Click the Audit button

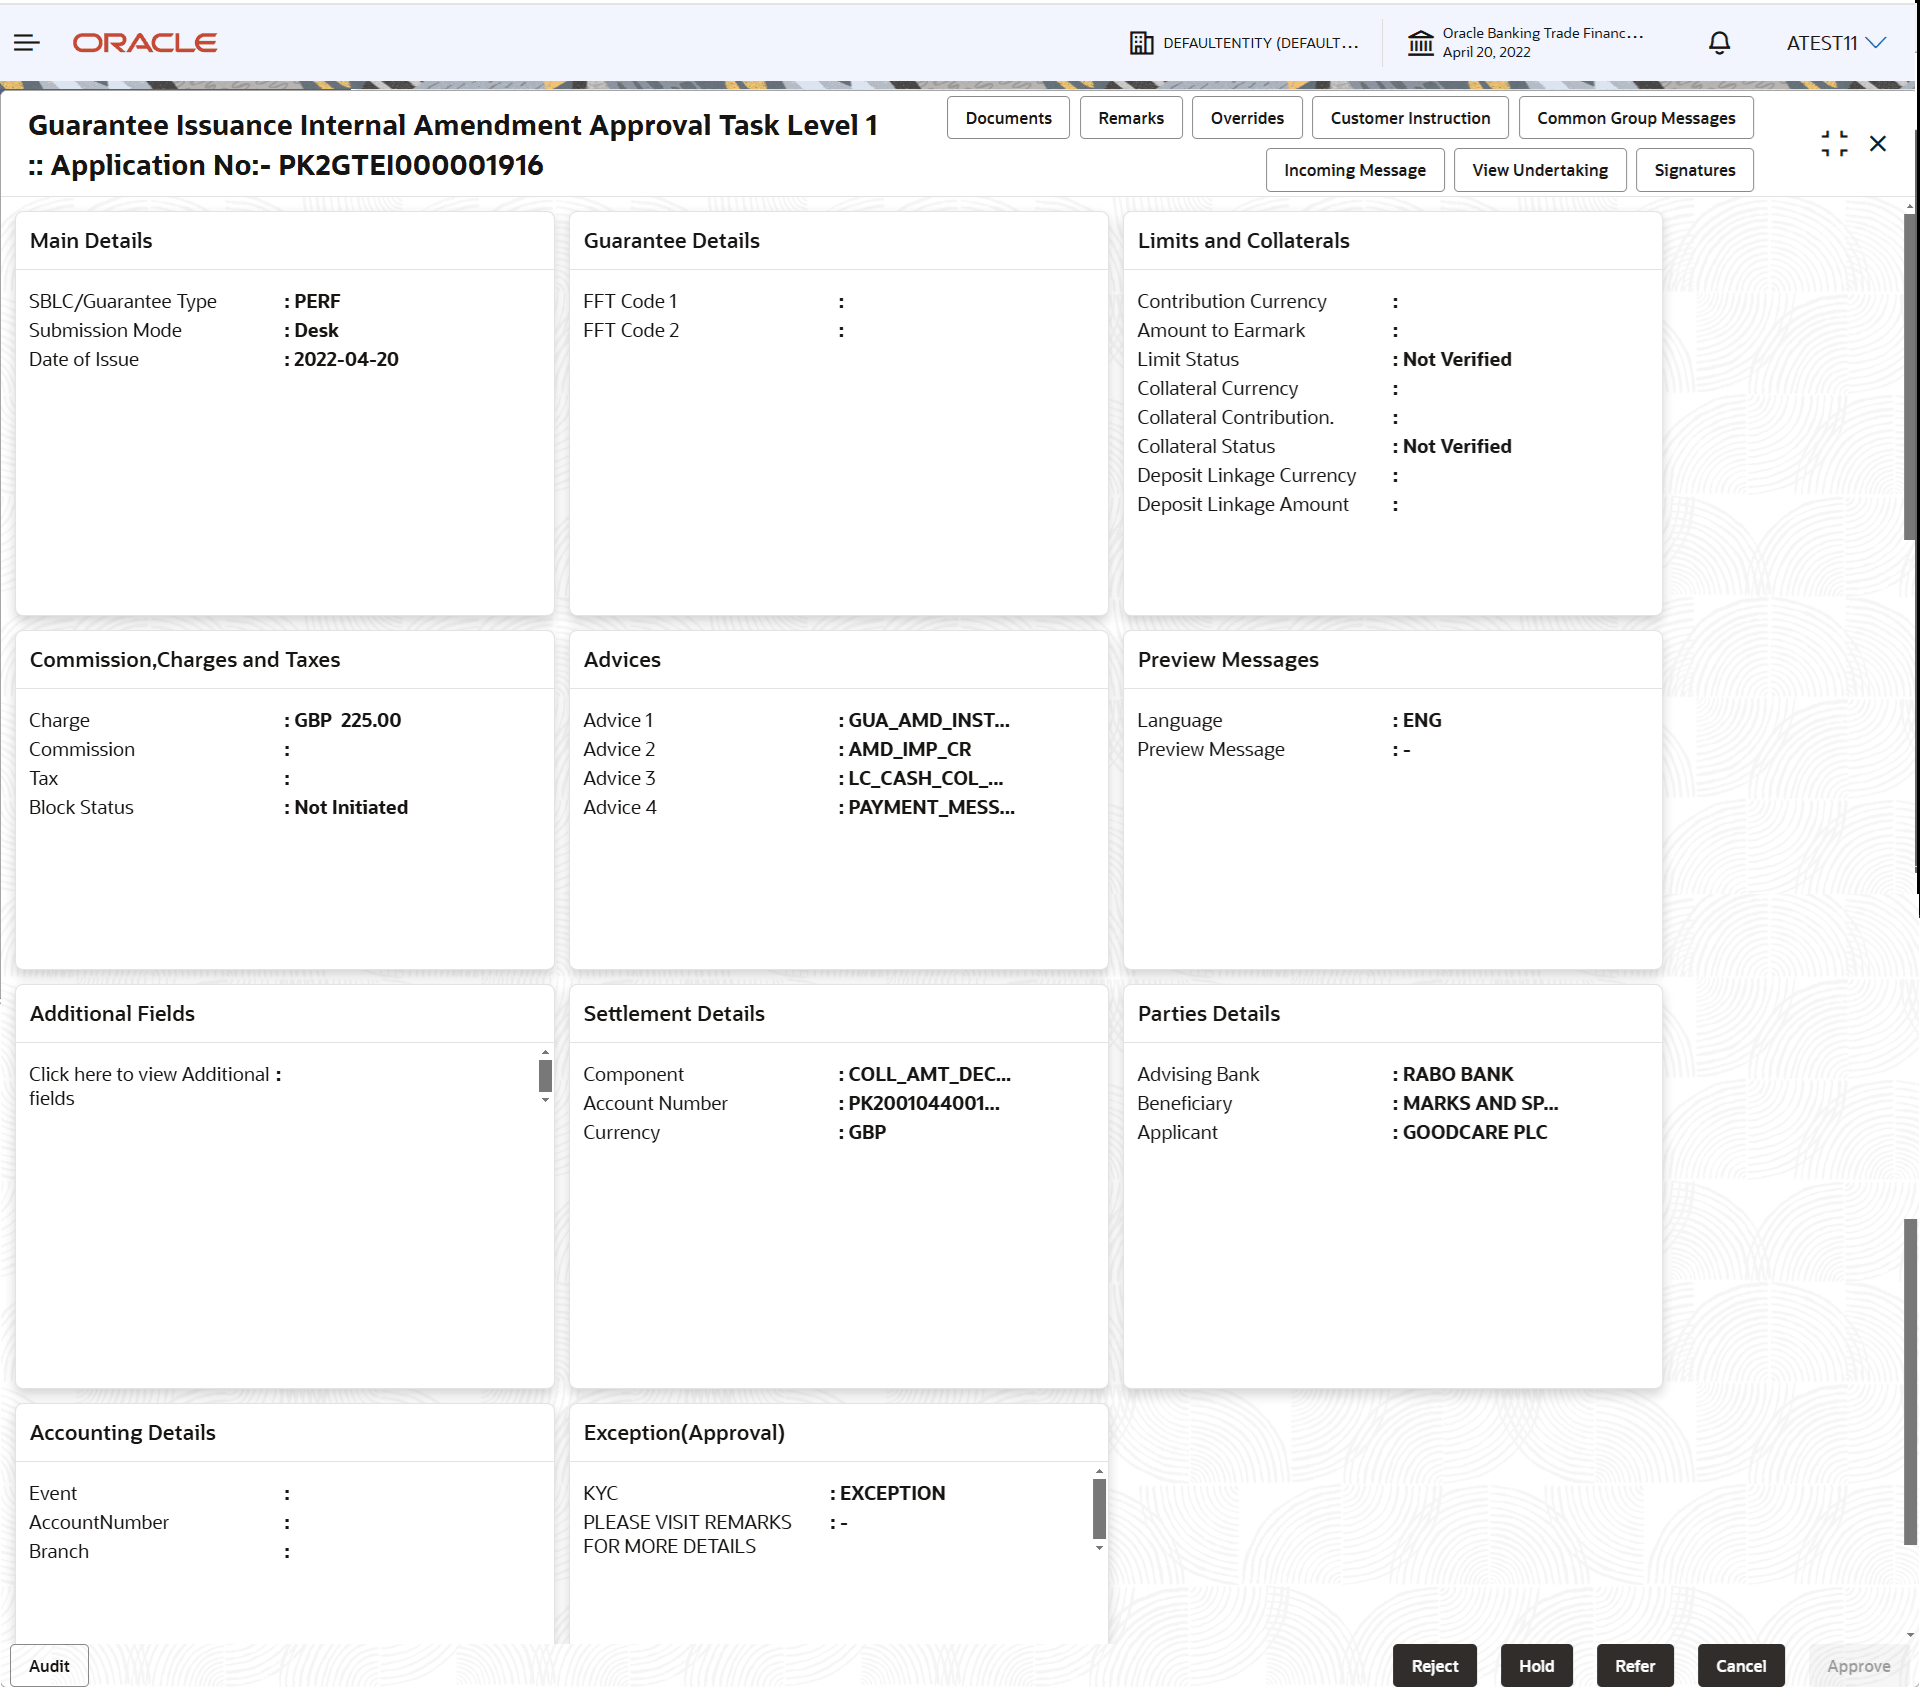[49, 1666]
